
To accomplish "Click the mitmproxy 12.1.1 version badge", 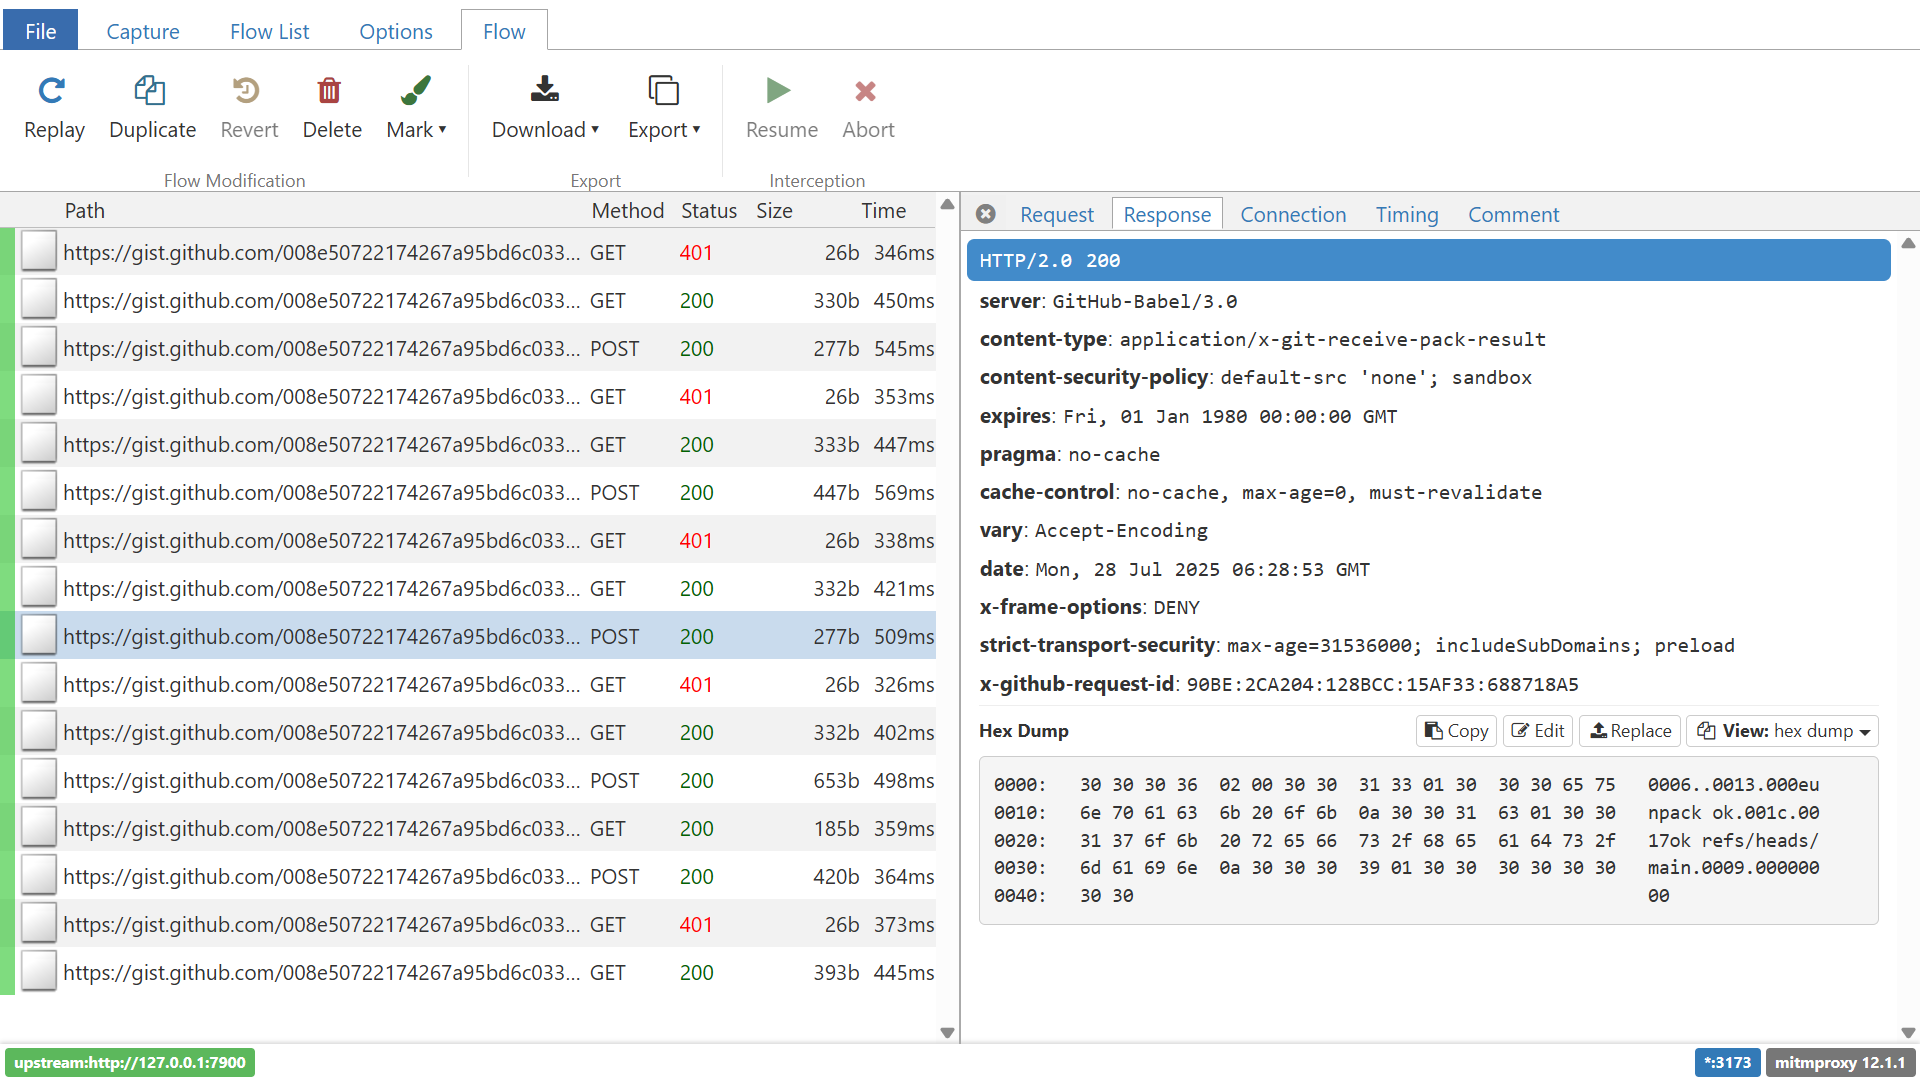I will 1840,1062.
